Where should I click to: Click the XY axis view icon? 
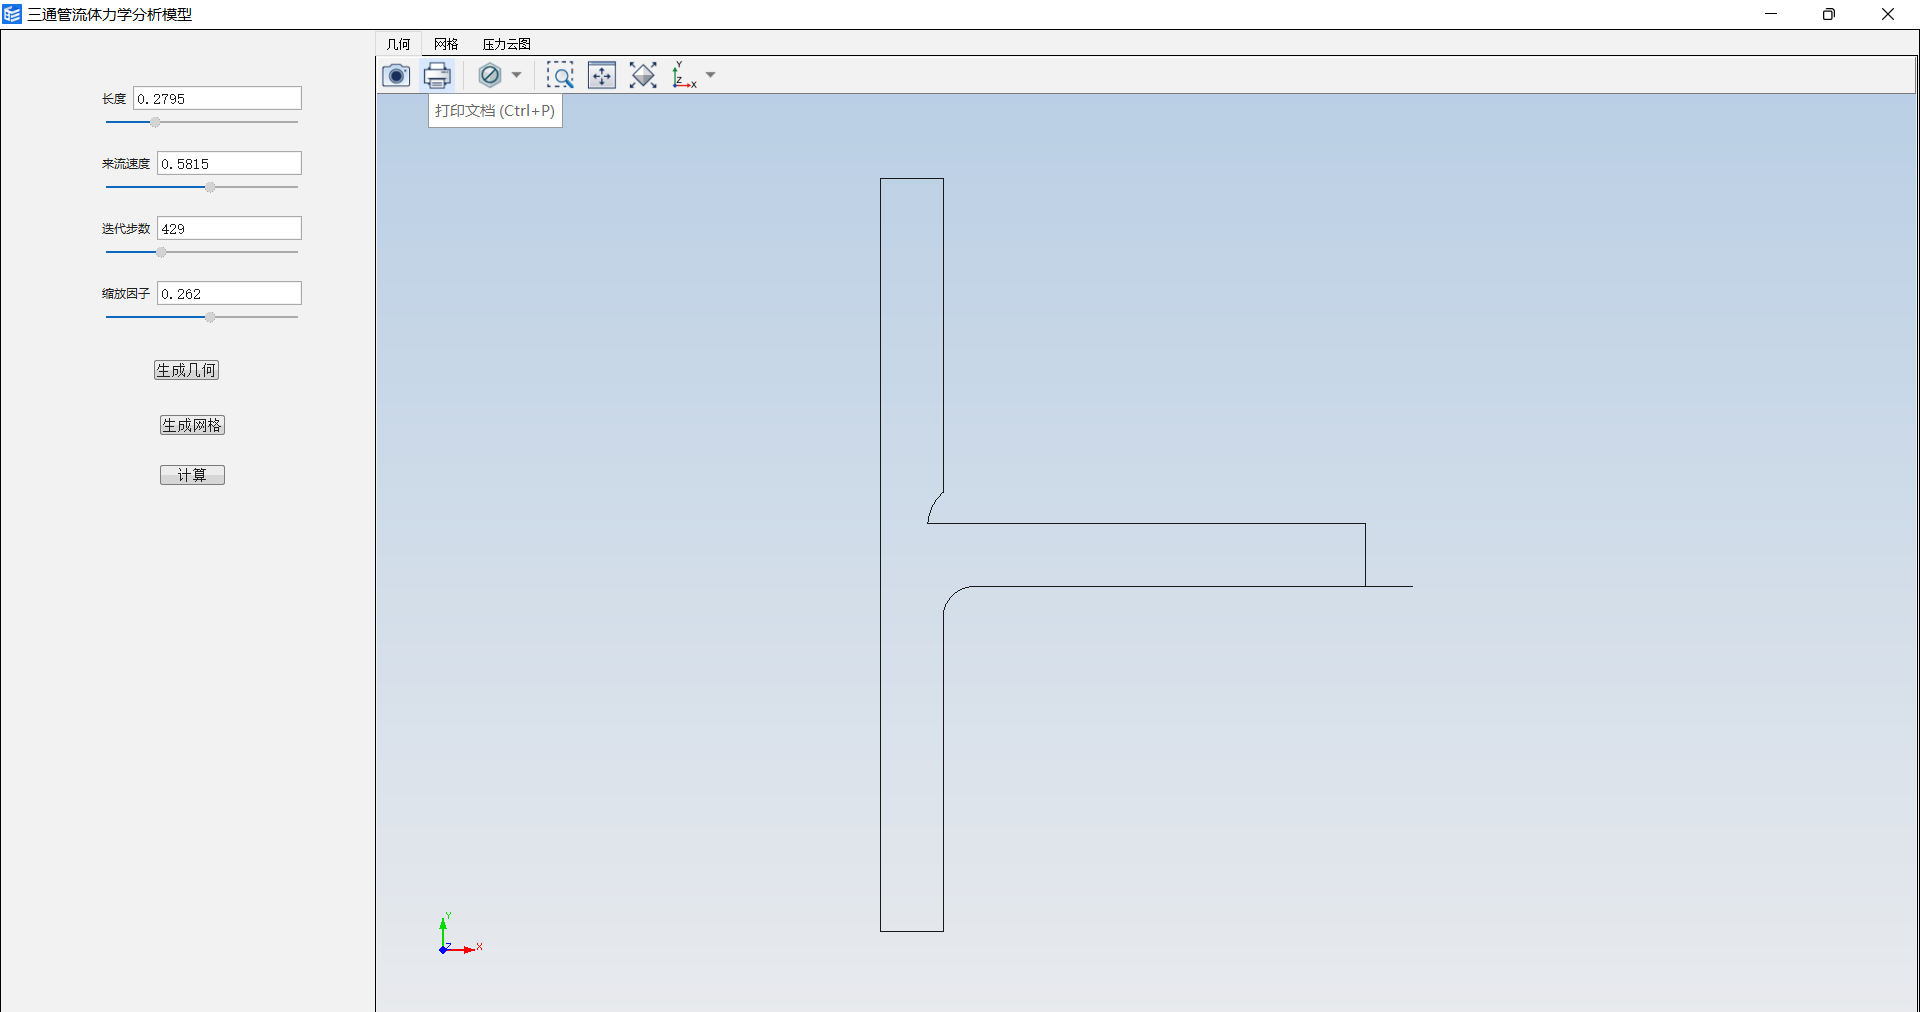click(x=684, y=75)
